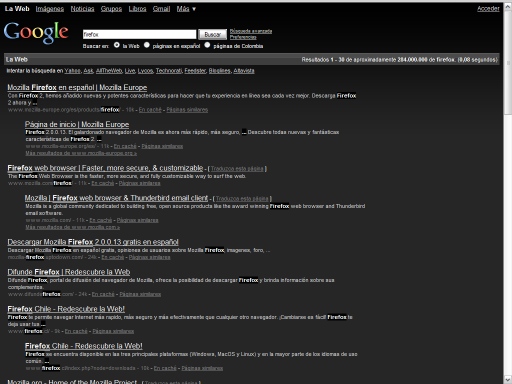Open 'Páginas similares' for www.mozilla.com/ - 11k result

click(x=138, y=220)
